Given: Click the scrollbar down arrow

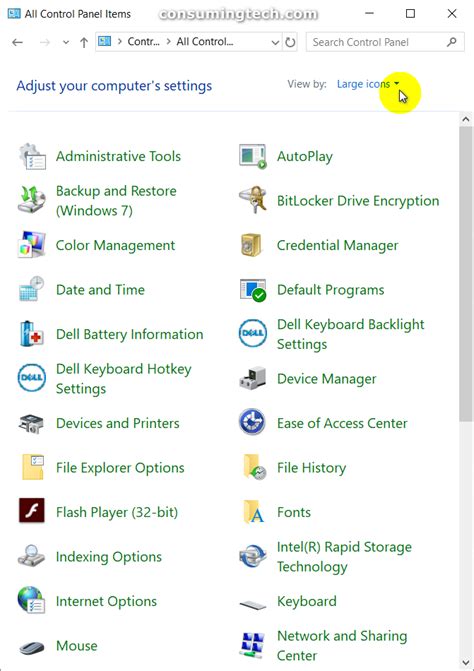Looking at the screenshot, I should pos(466,663).
